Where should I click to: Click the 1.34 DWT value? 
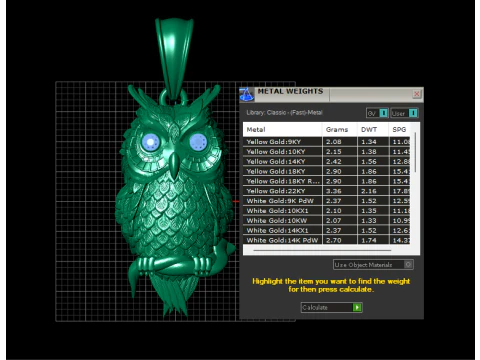(x=369, y=142)
